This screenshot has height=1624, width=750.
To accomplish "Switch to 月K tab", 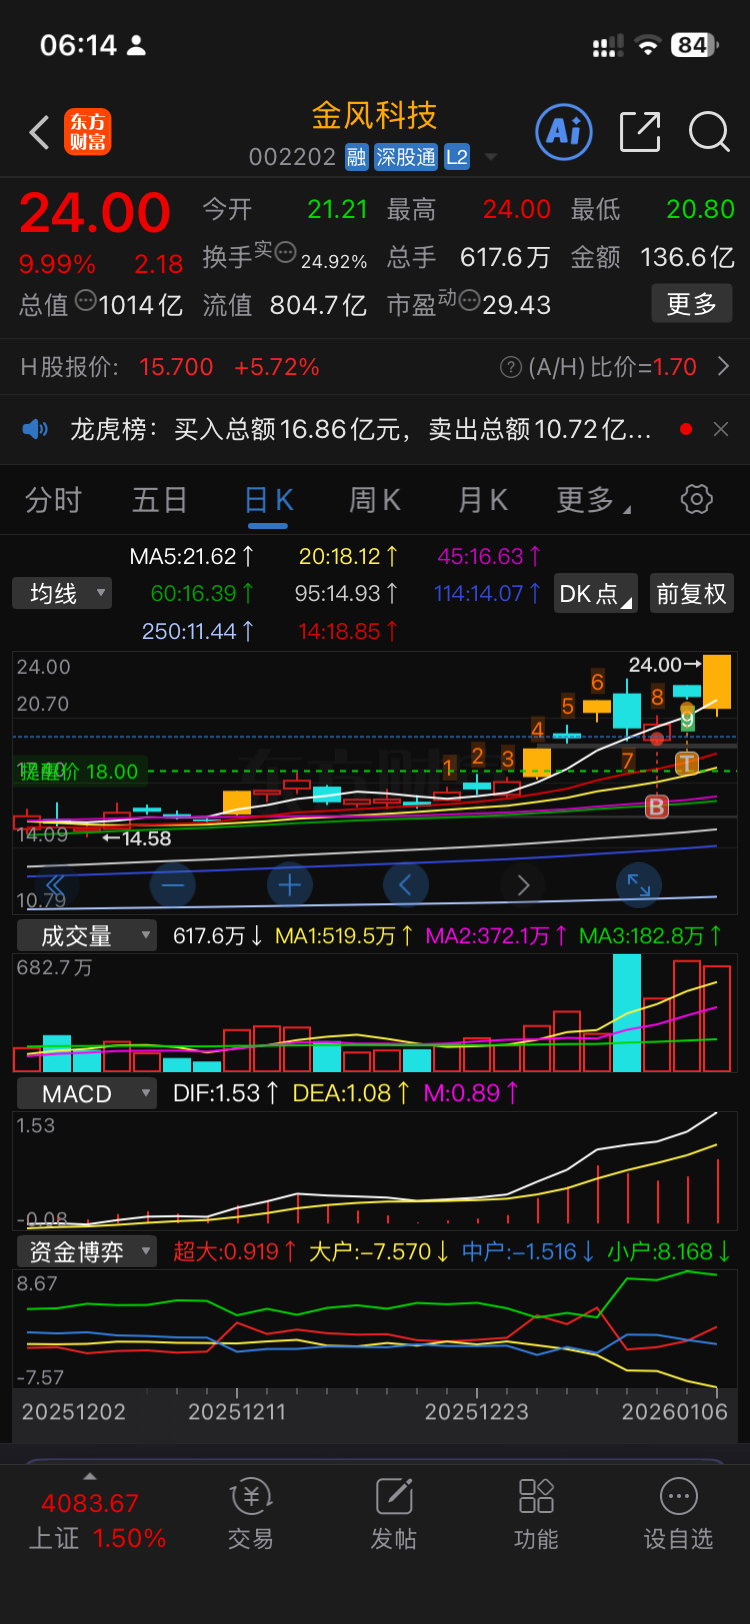I will [483, 499].
